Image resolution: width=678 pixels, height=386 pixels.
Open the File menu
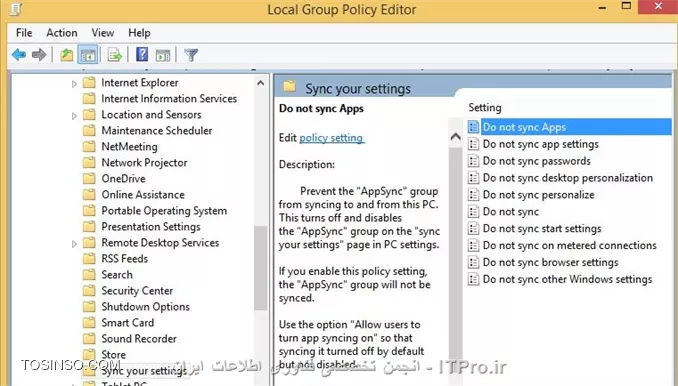(x=24, y=33)
